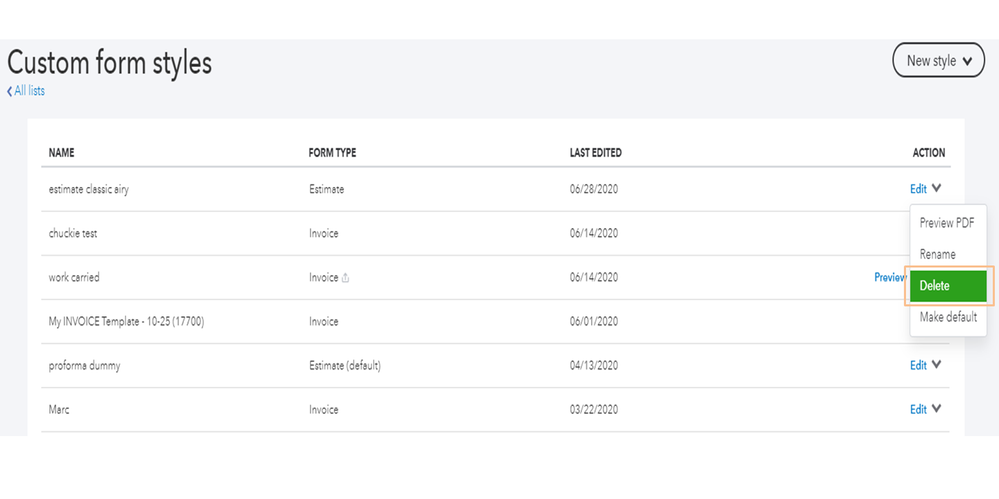Open the New style dropdown button

tap(937, 61)
